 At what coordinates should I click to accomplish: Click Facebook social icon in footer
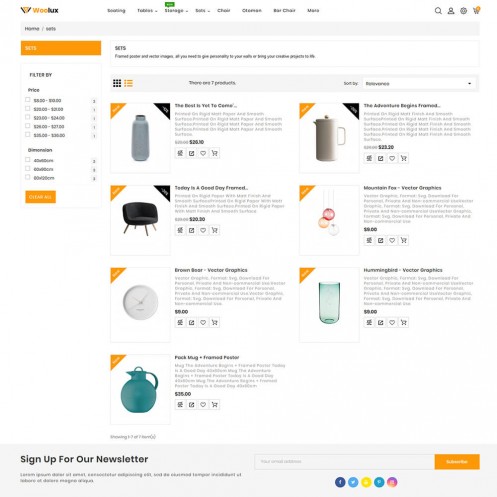[340, 482]
